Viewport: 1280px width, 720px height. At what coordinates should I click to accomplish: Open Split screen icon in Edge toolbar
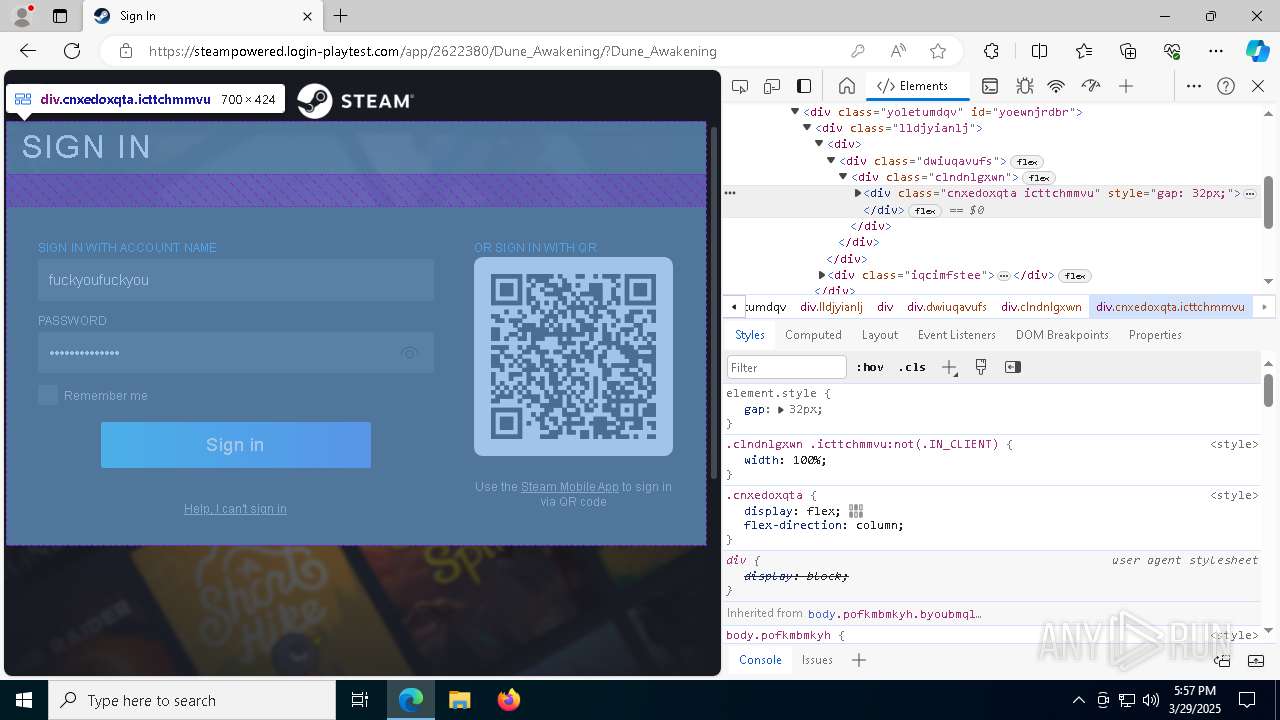point(1039,51)
